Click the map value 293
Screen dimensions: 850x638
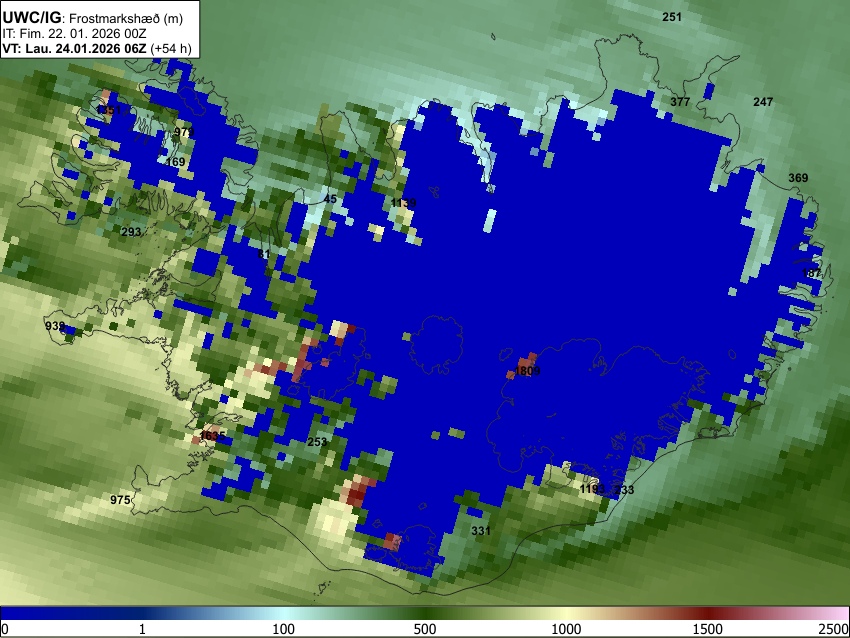tap(131, 232)
